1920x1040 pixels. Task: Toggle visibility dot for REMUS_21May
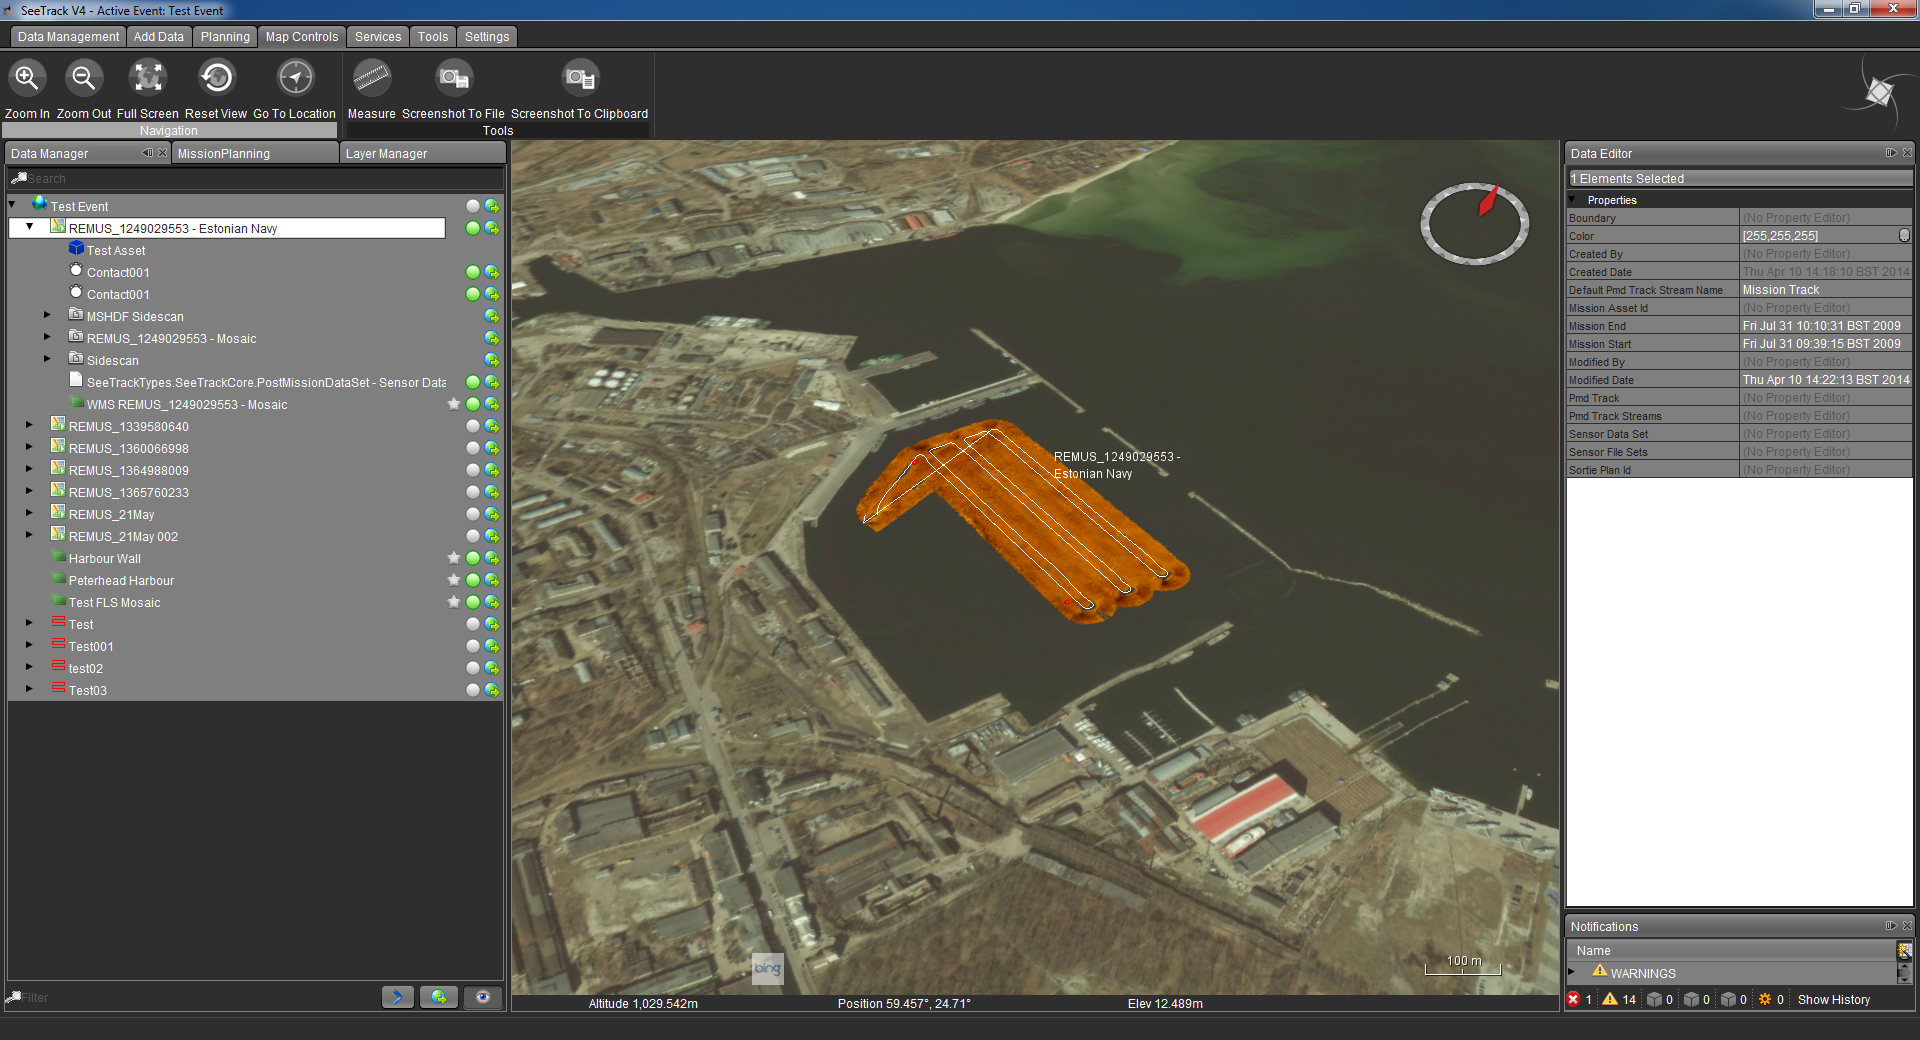coord(473,514)
